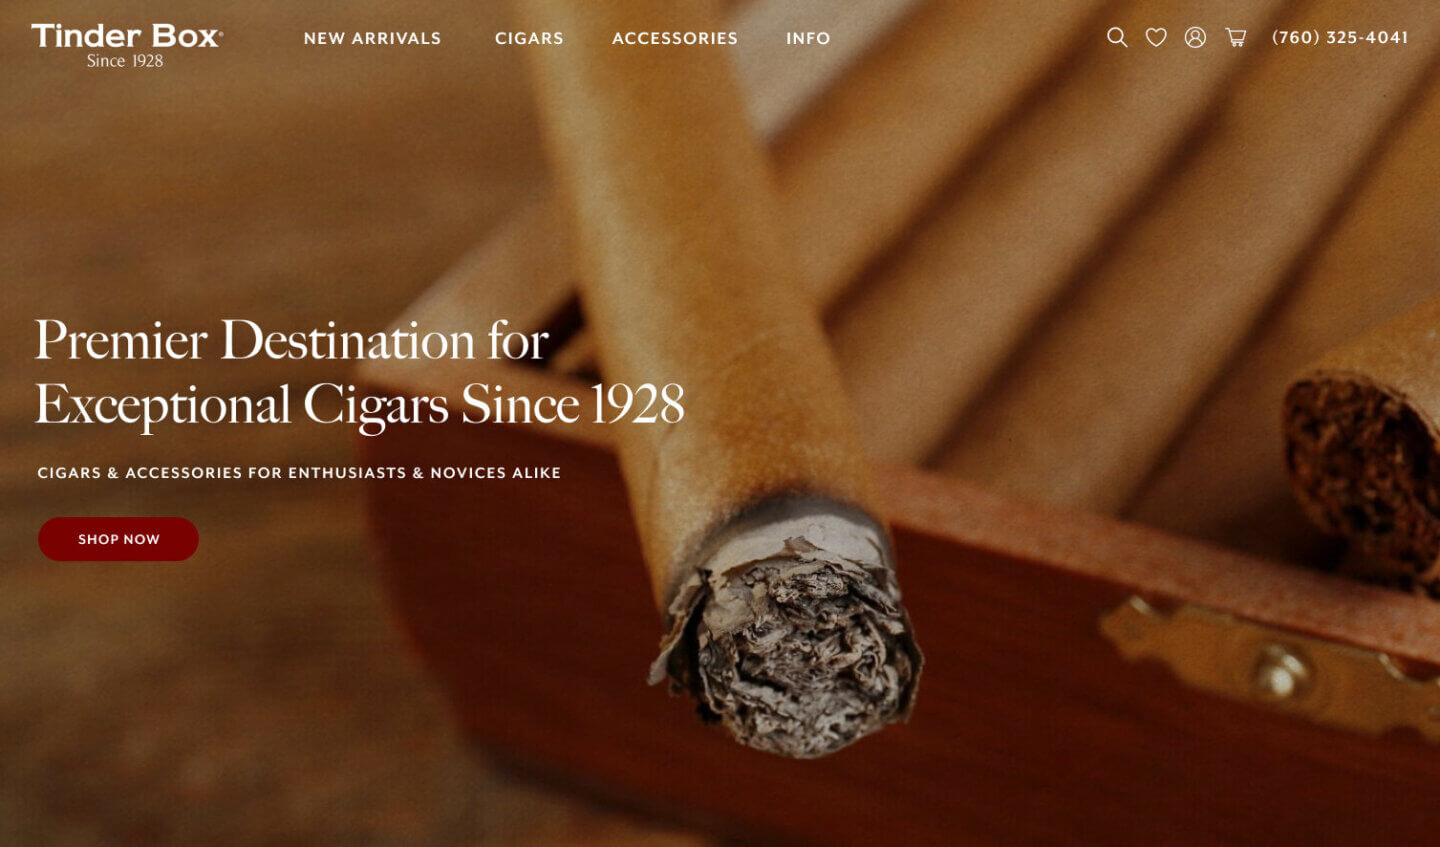The height and width of the screenshot is (847, 1440).
Task: Click the Tinder Box logo
Action: (127, 36)
